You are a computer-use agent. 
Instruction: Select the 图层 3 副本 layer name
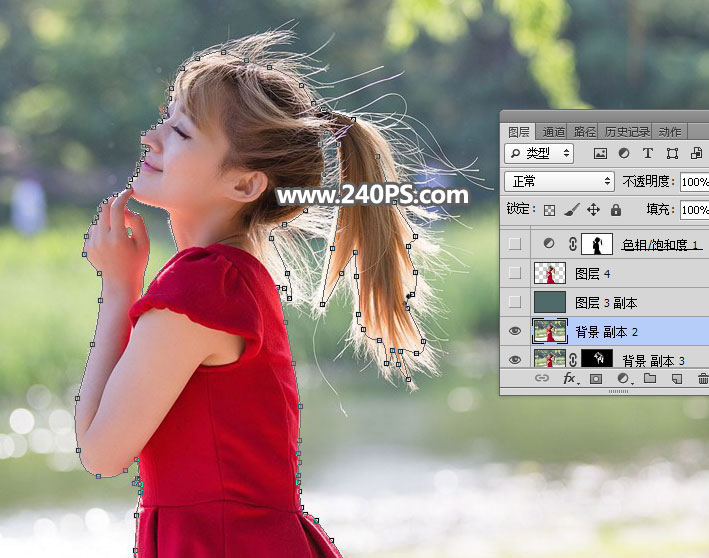606,303
